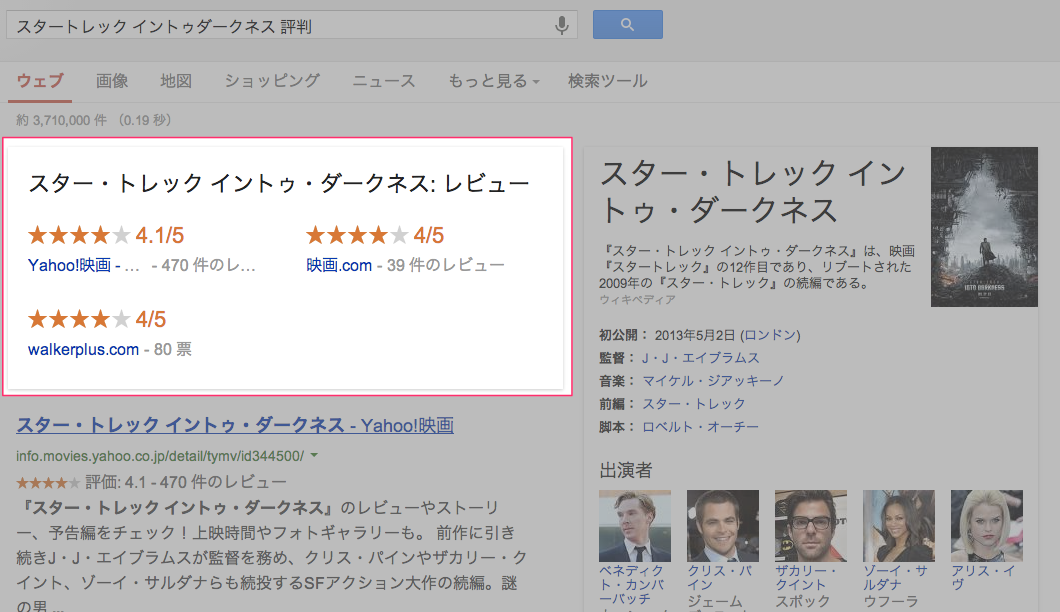The width and height of the screenshot is (1060, 612).
Task: Click the 初公開 release date 2013年5月2日 text
Action: coord(695,335)
